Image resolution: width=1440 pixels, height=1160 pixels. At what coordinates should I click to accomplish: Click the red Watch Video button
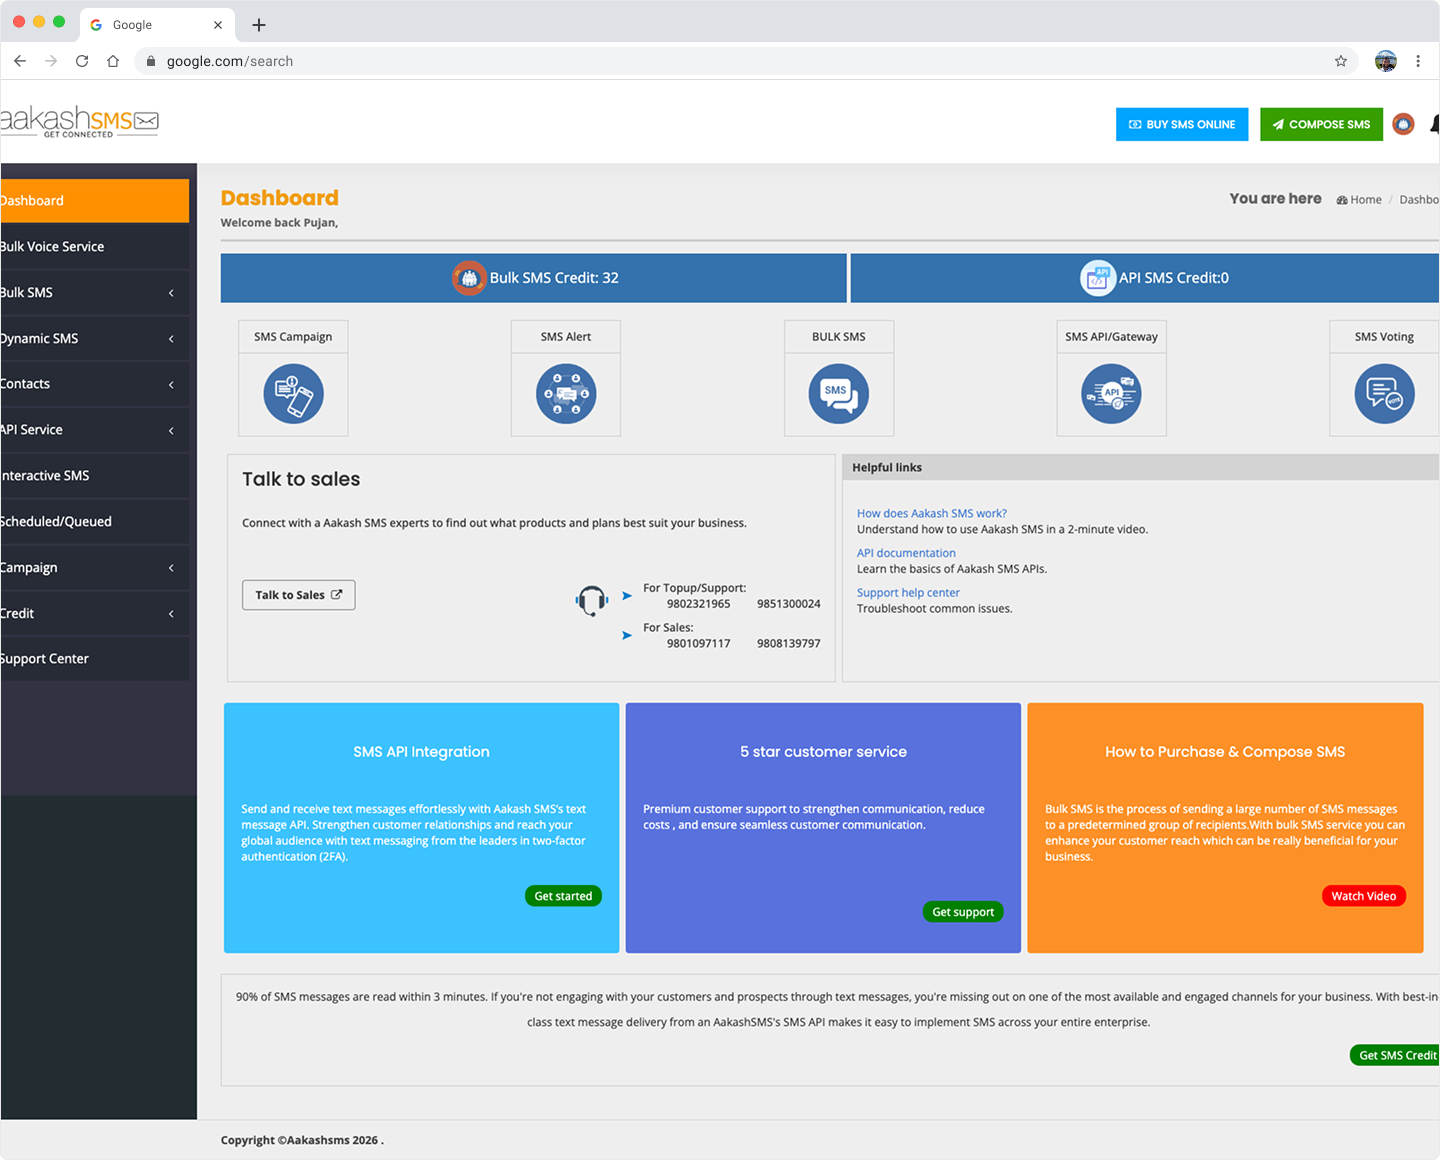[x=1363, y=896]
